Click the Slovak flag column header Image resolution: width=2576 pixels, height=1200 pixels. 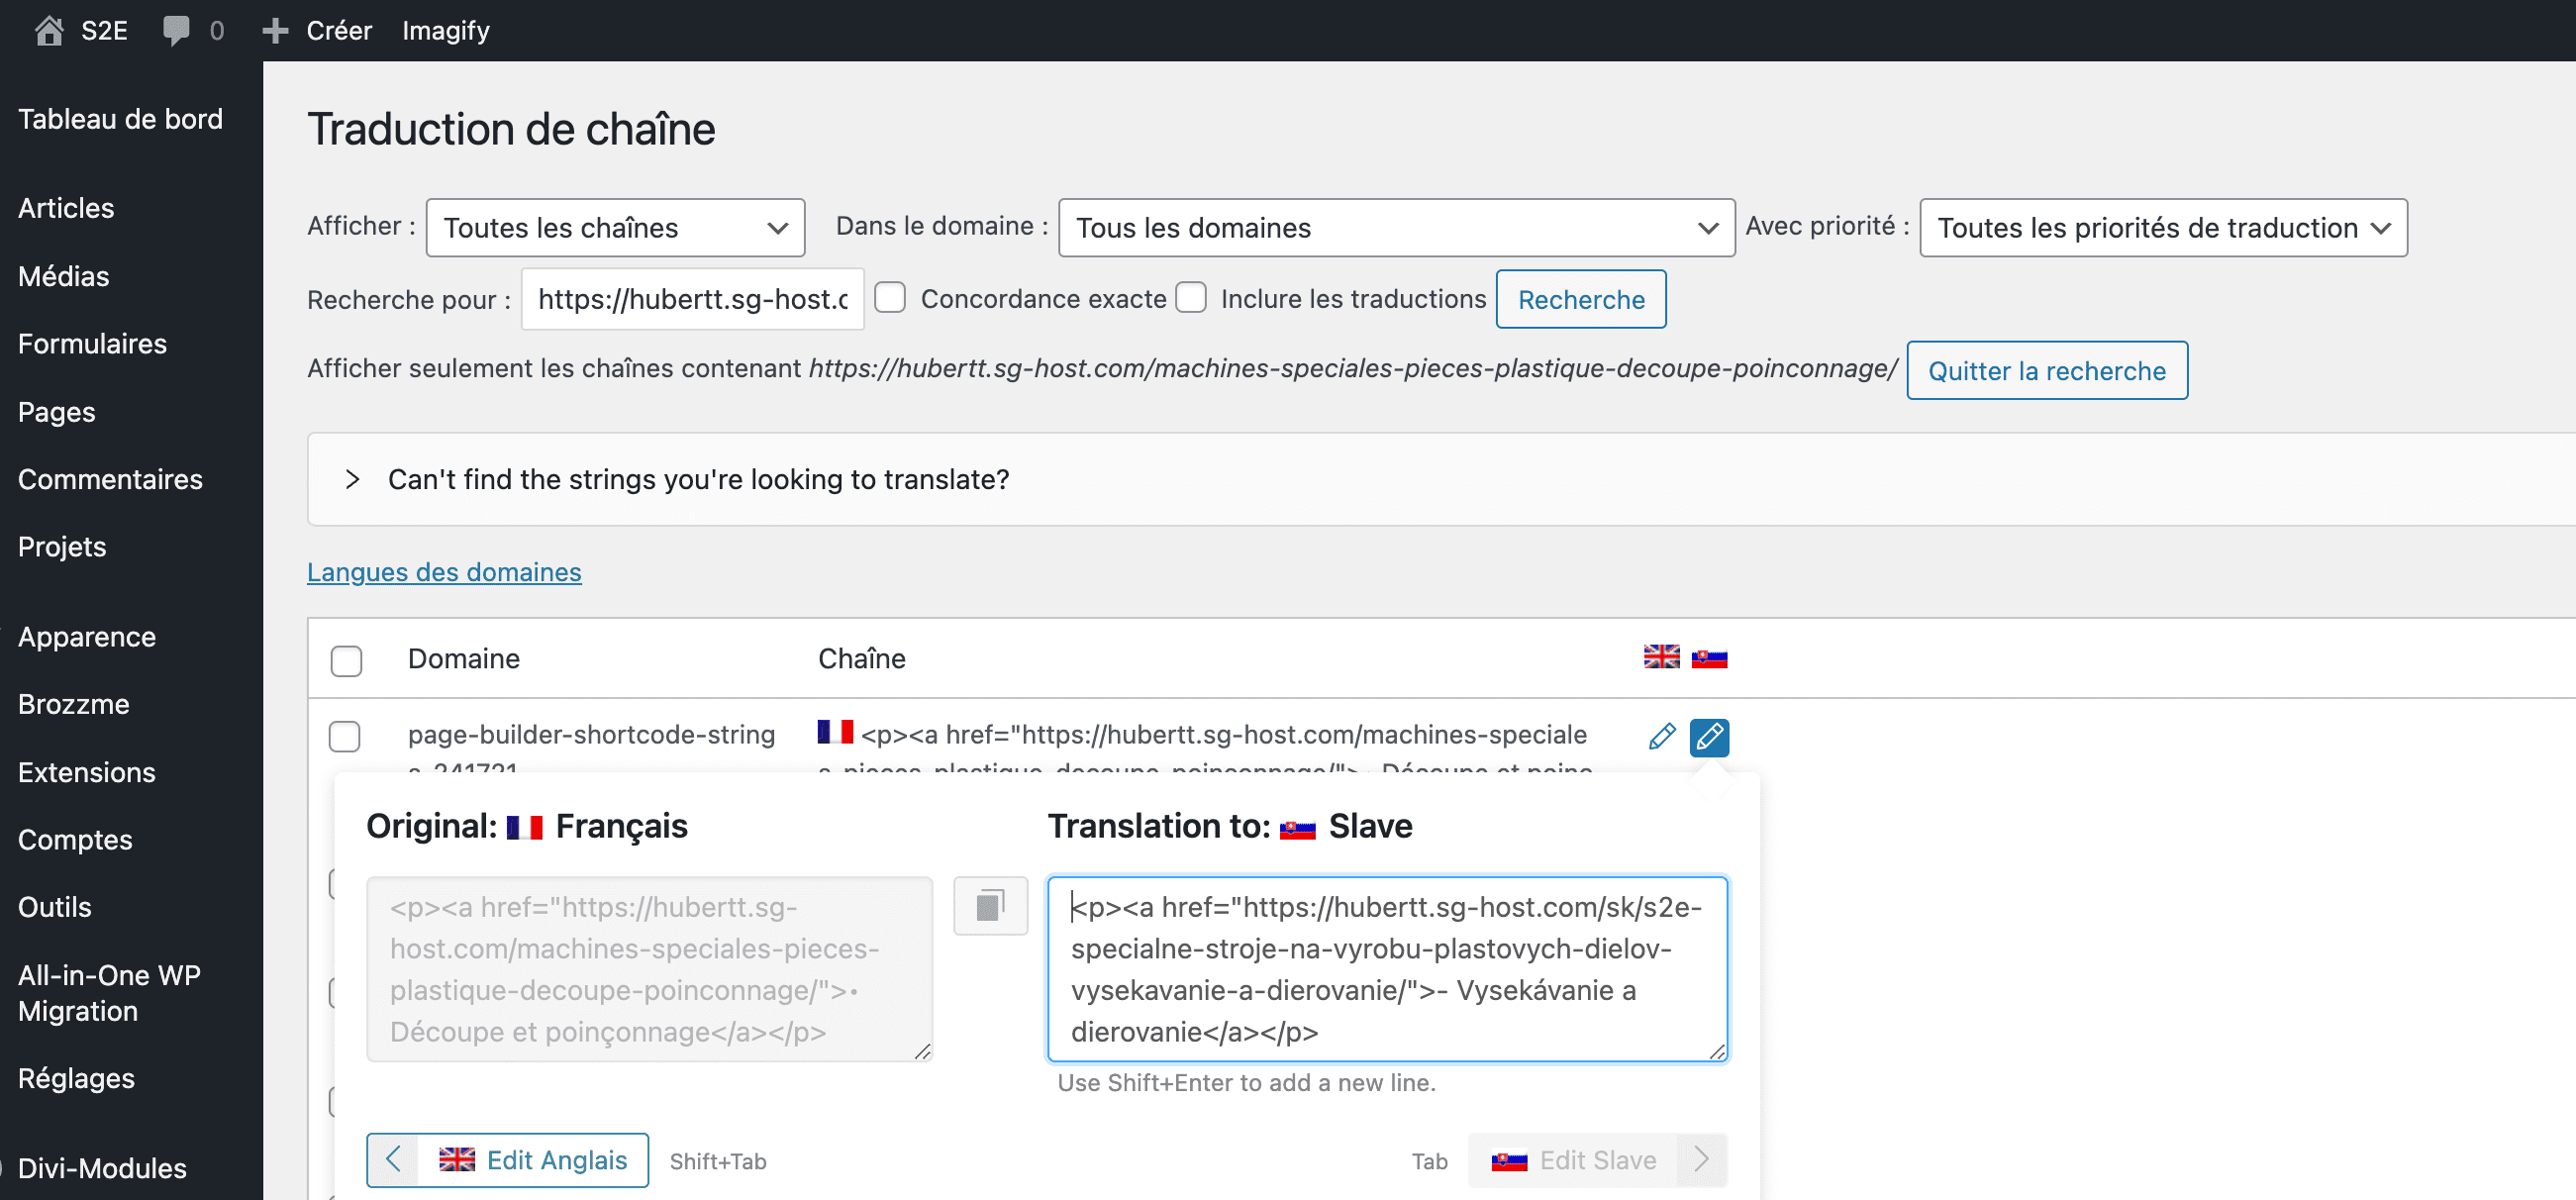point(1709,658)
